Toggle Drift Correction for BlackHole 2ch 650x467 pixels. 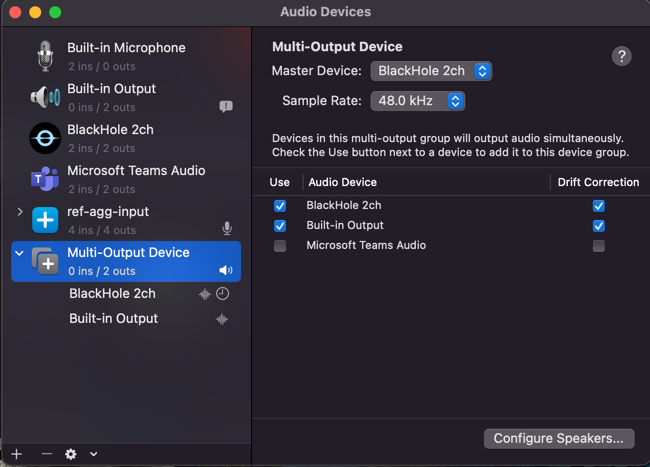click(x=598, y=206)
